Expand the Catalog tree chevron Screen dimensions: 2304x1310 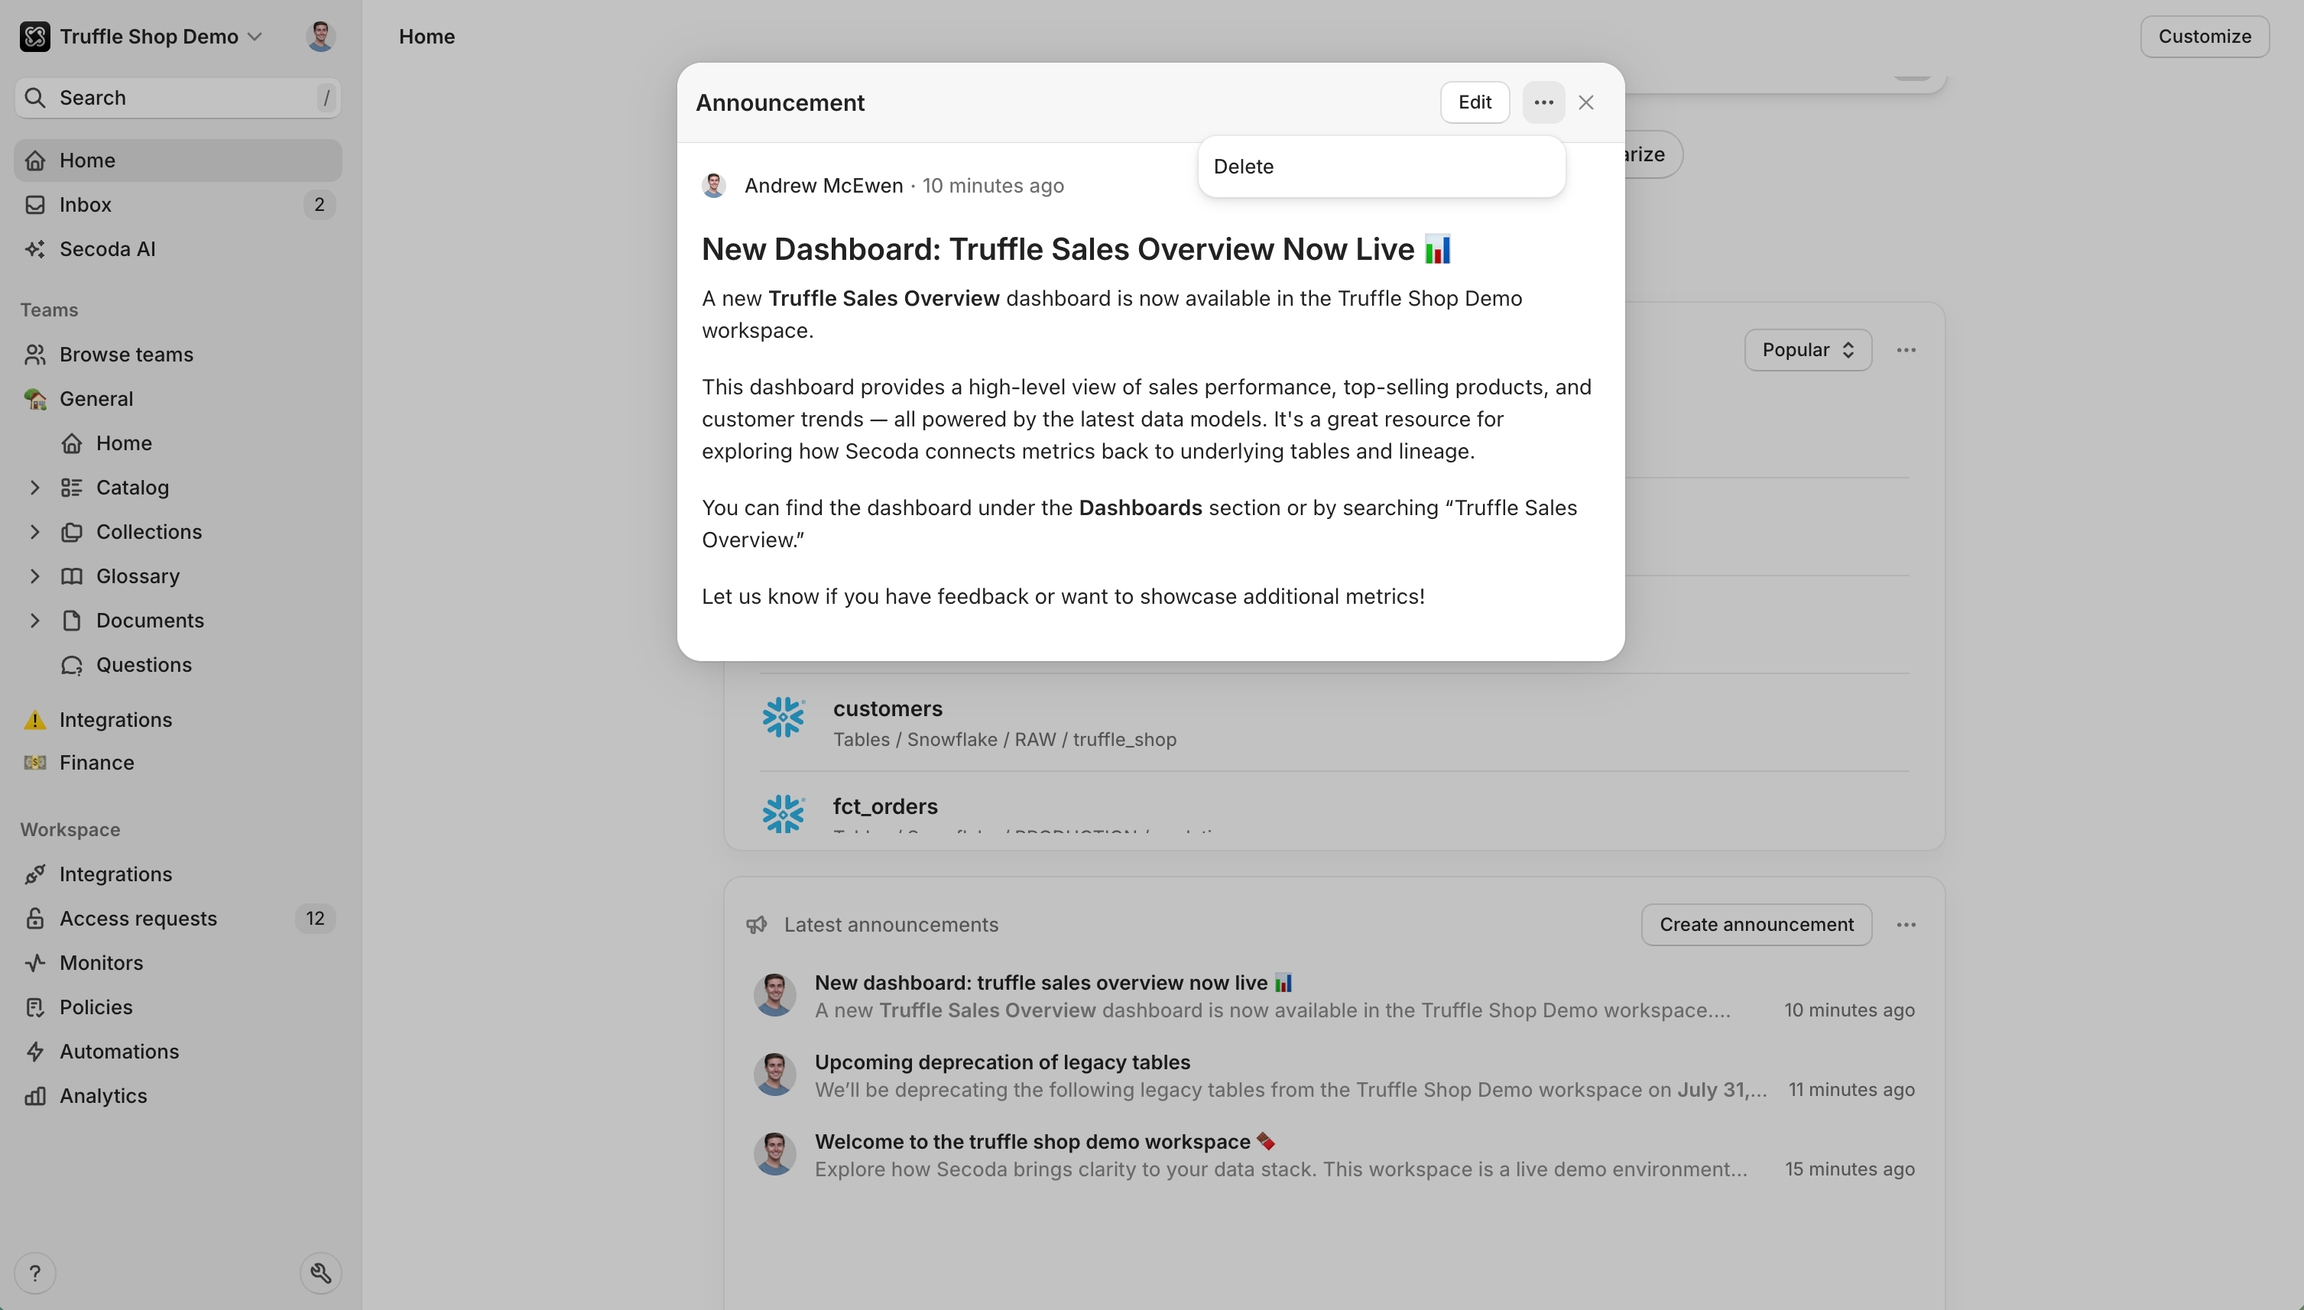[35, 488]
